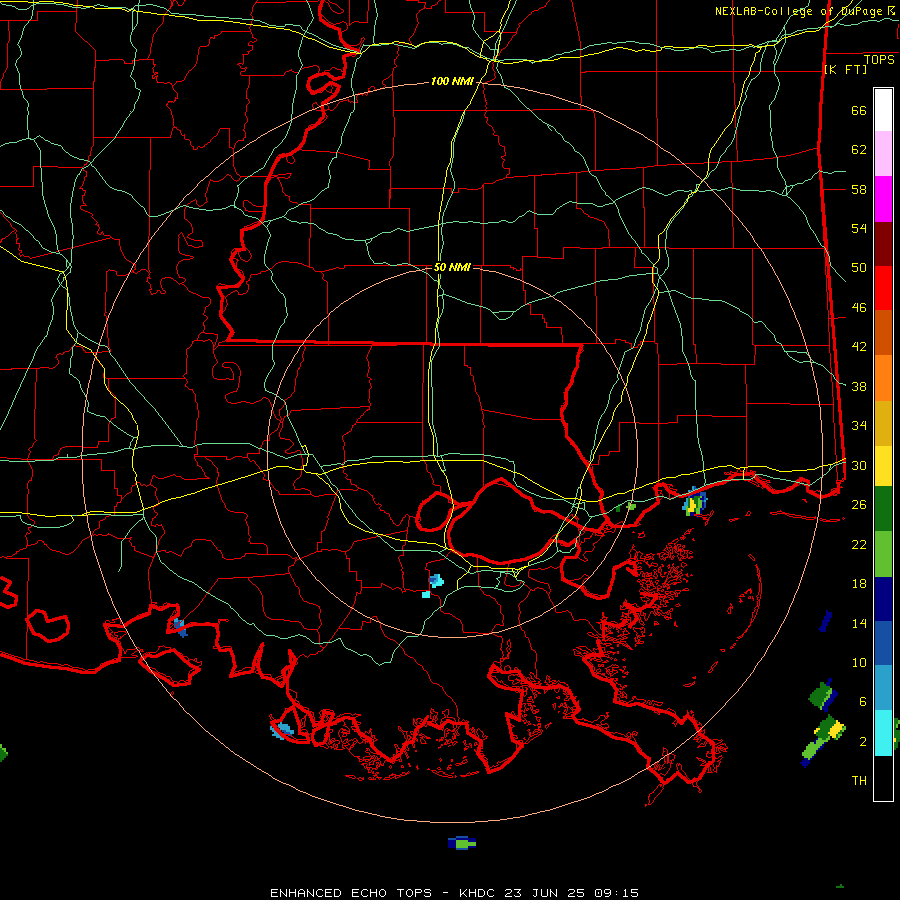Image resolution: width=900 pixels, height=900 pixels.
Task: Select the bright red legend swatch
Action: [883, 288]
